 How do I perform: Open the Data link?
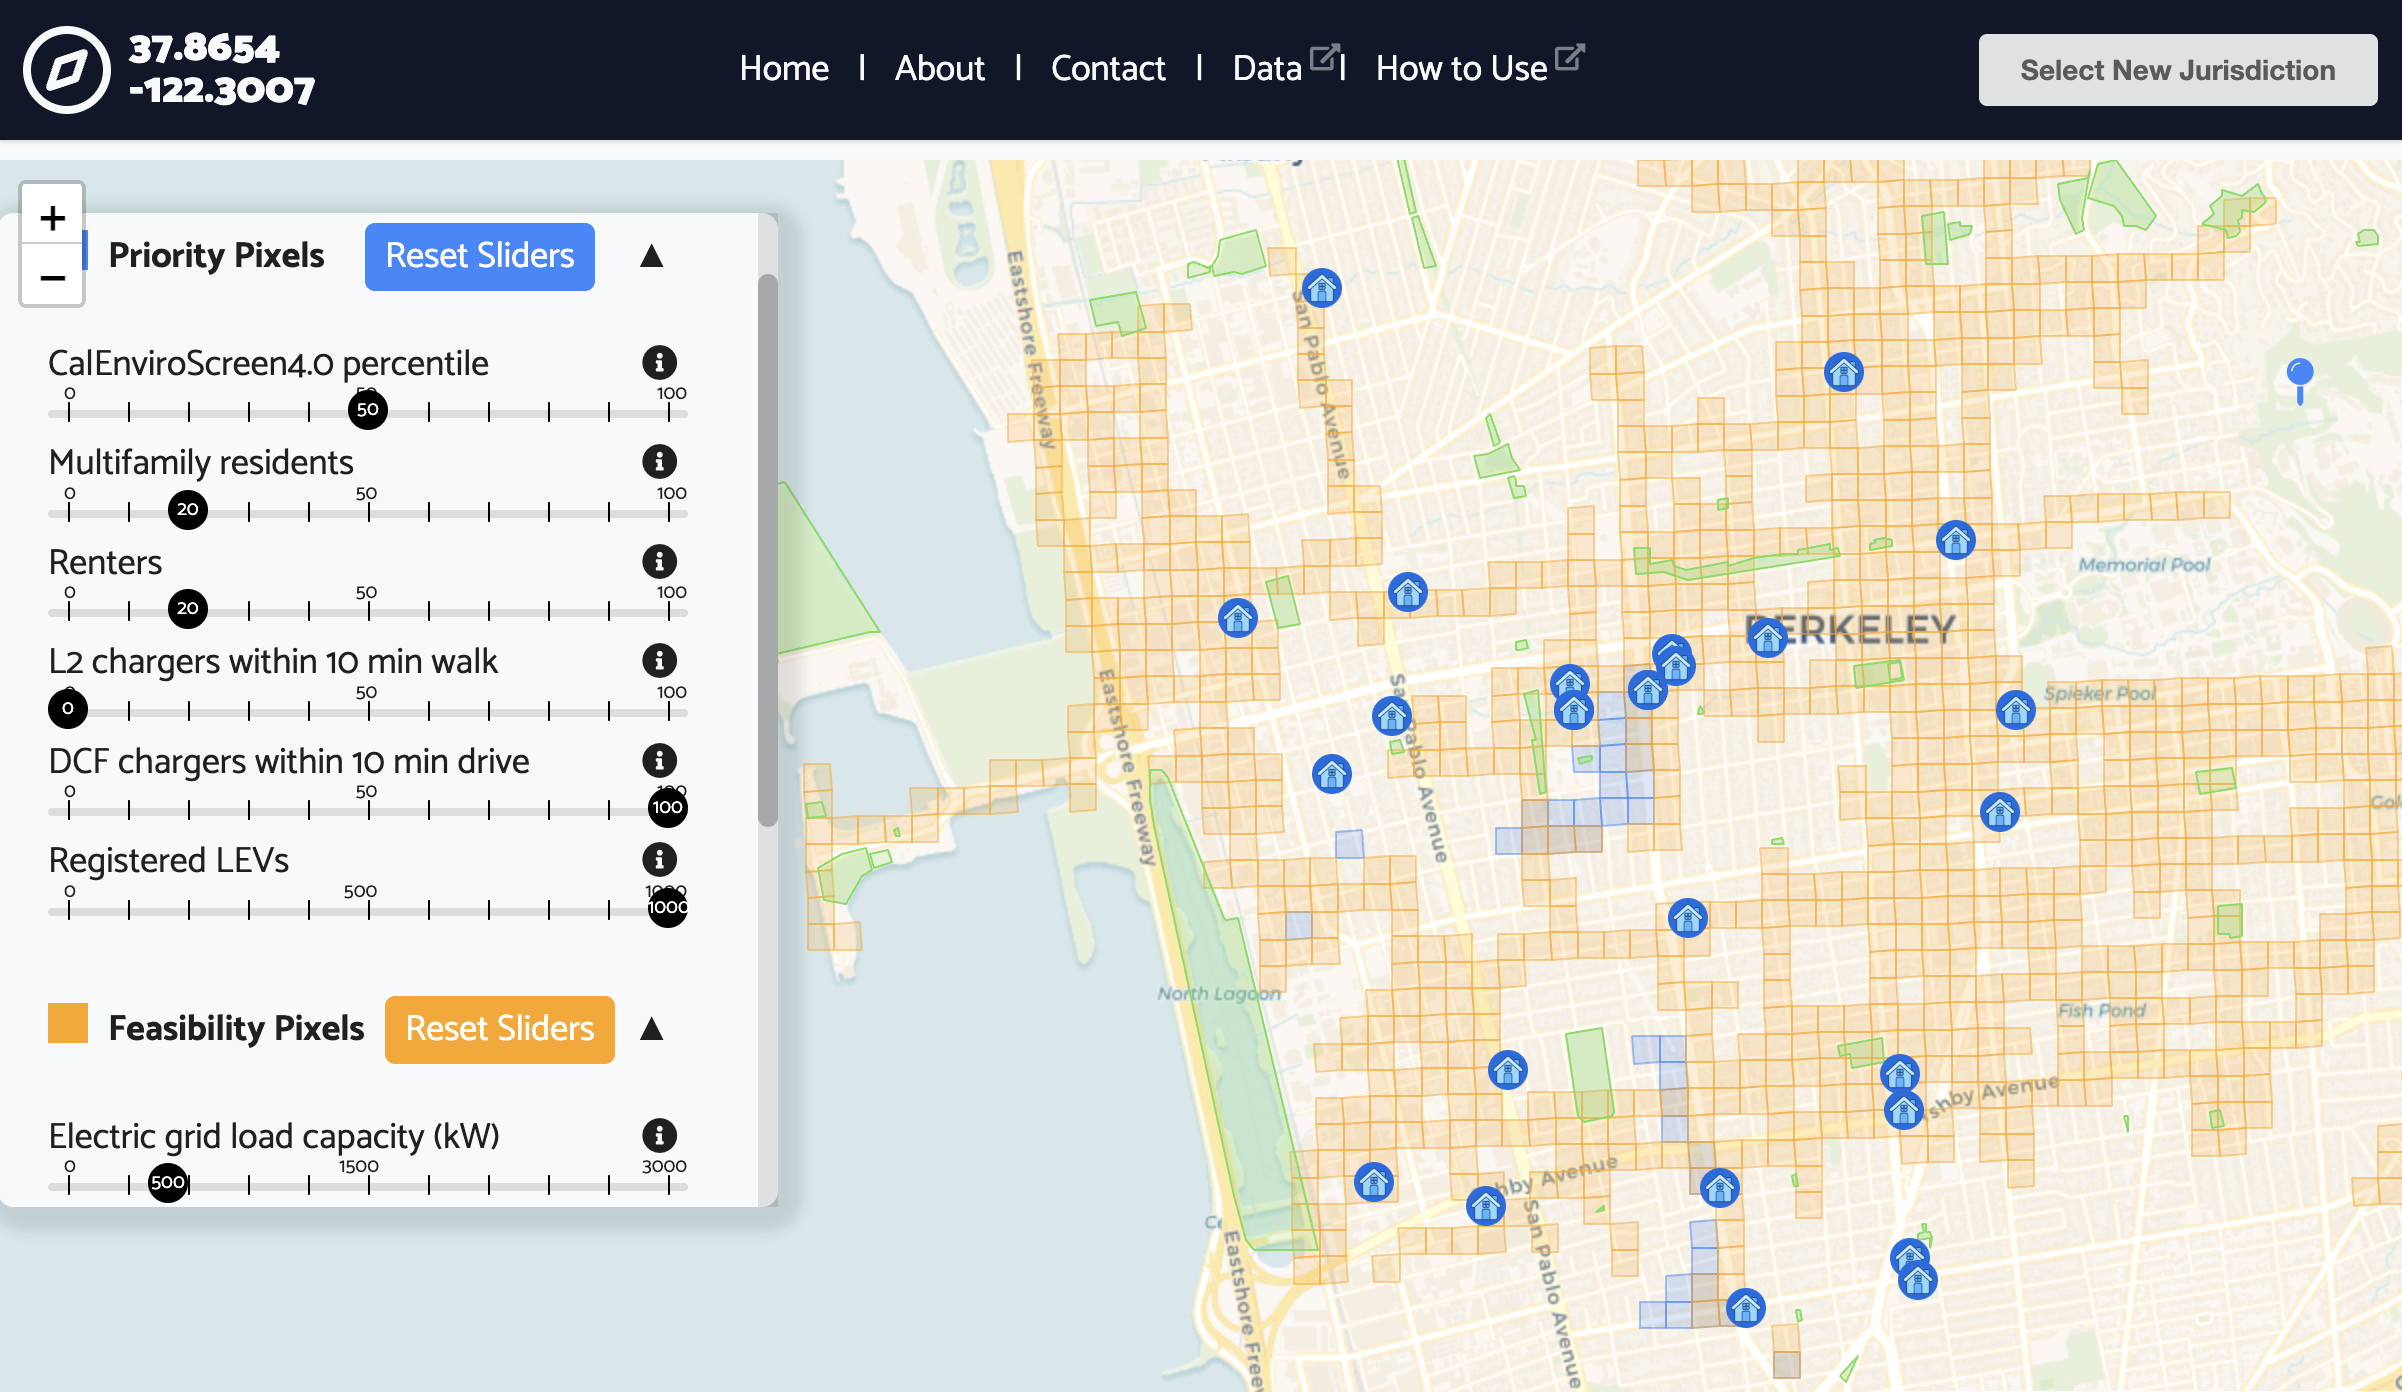tap(1267, 68)
